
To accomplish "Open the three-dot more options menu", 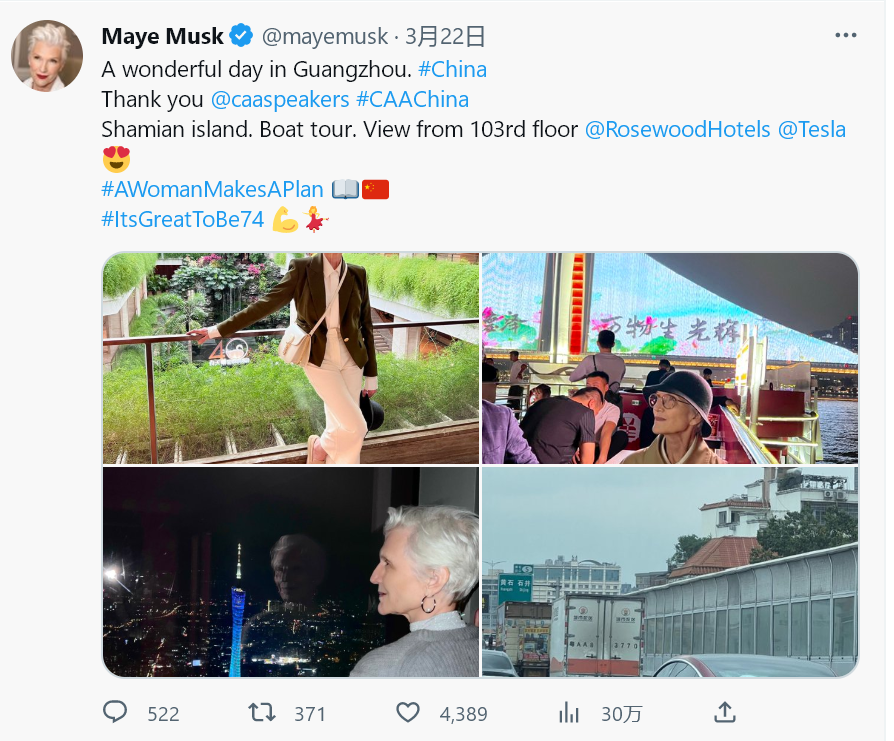I will 846,35.
